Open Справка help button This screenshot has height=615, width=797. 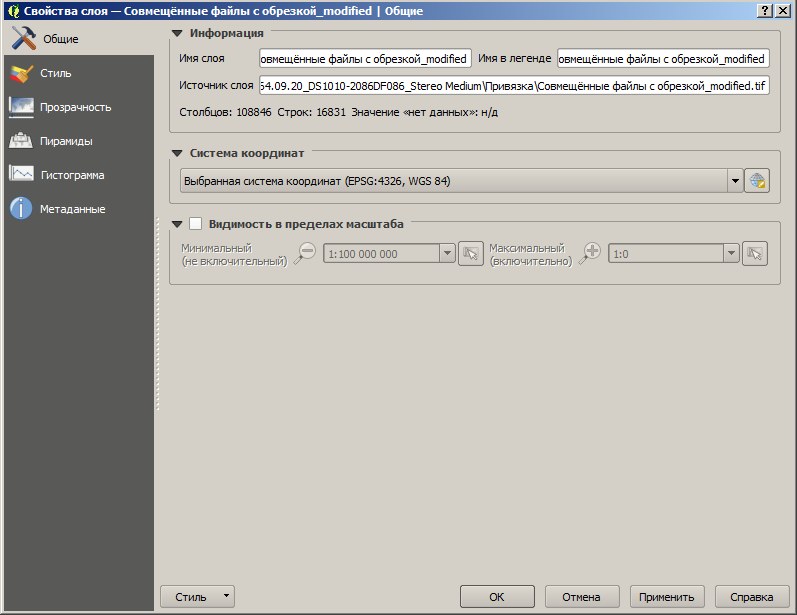tap(752, 597)
